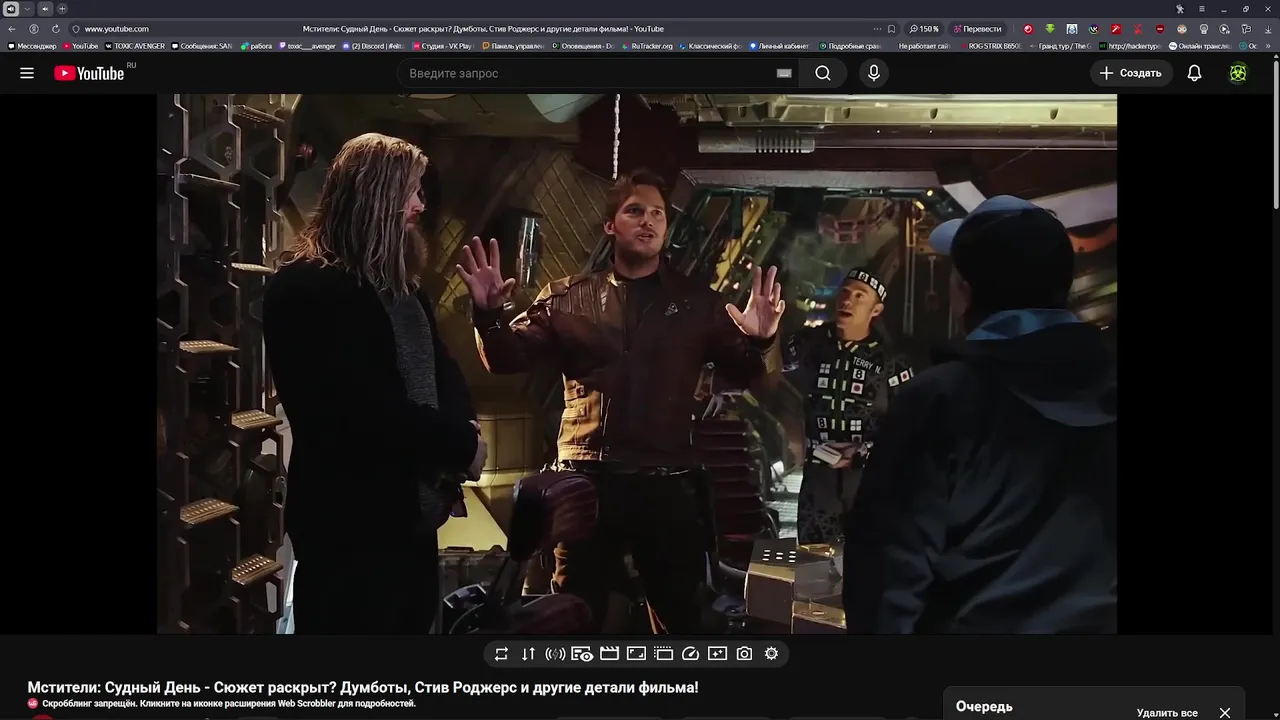Open the YouTube hamburger guide menu
1280x720 pixels.
coord(27,73)
